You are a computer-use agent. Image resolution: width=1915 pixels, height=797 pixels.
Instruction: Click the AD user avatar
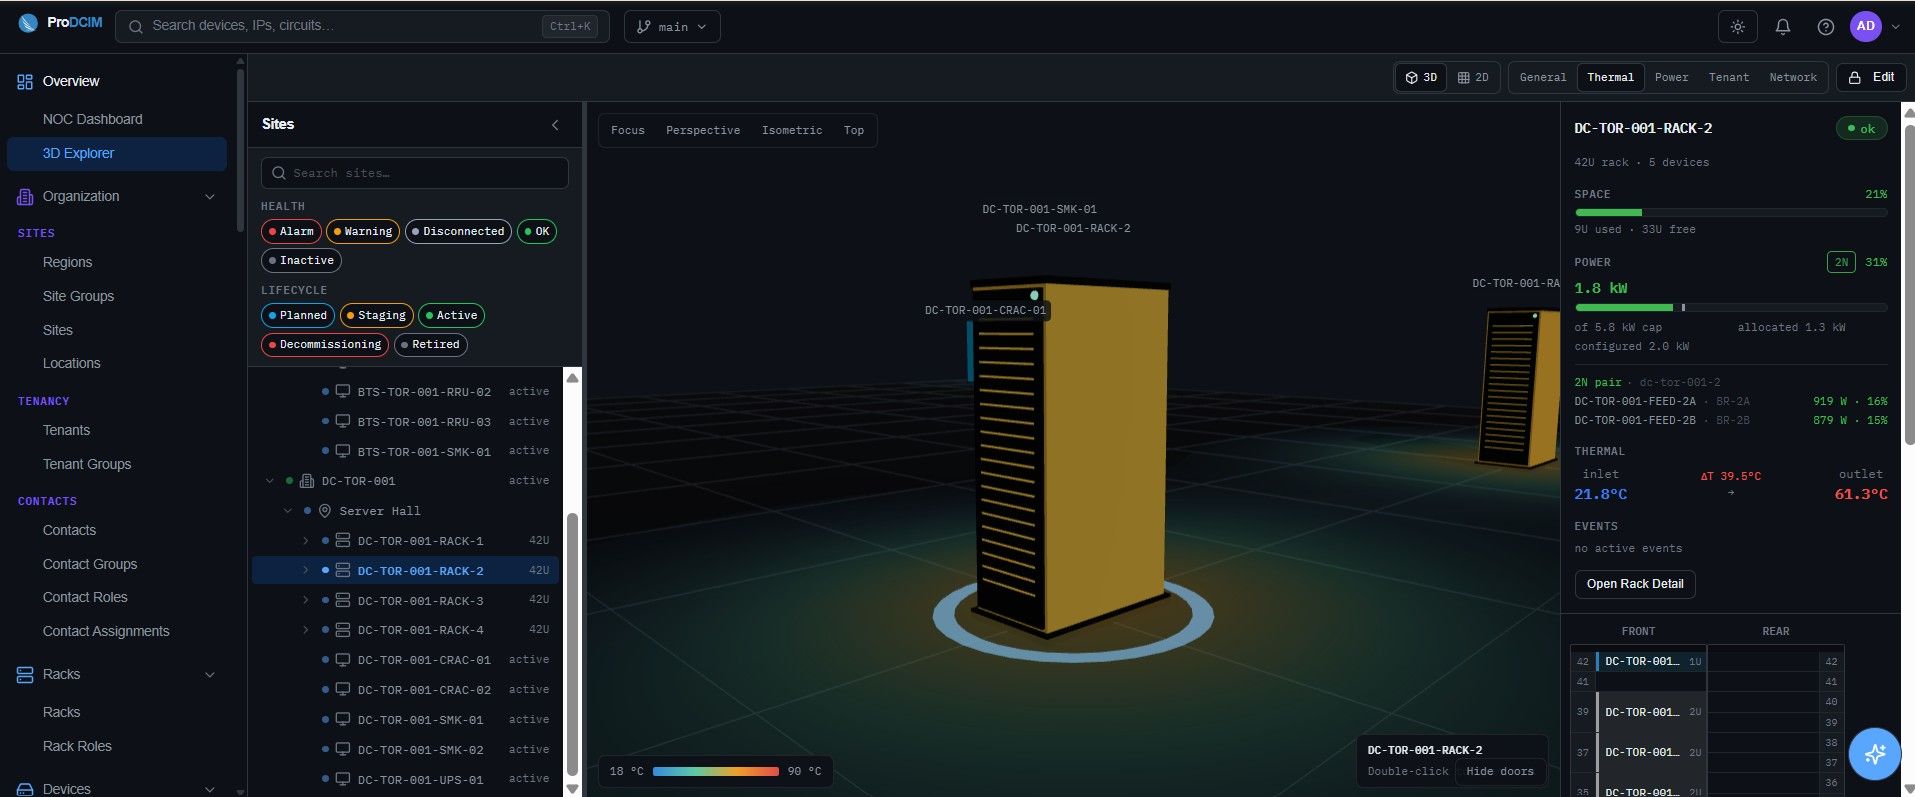point(1865,27)
